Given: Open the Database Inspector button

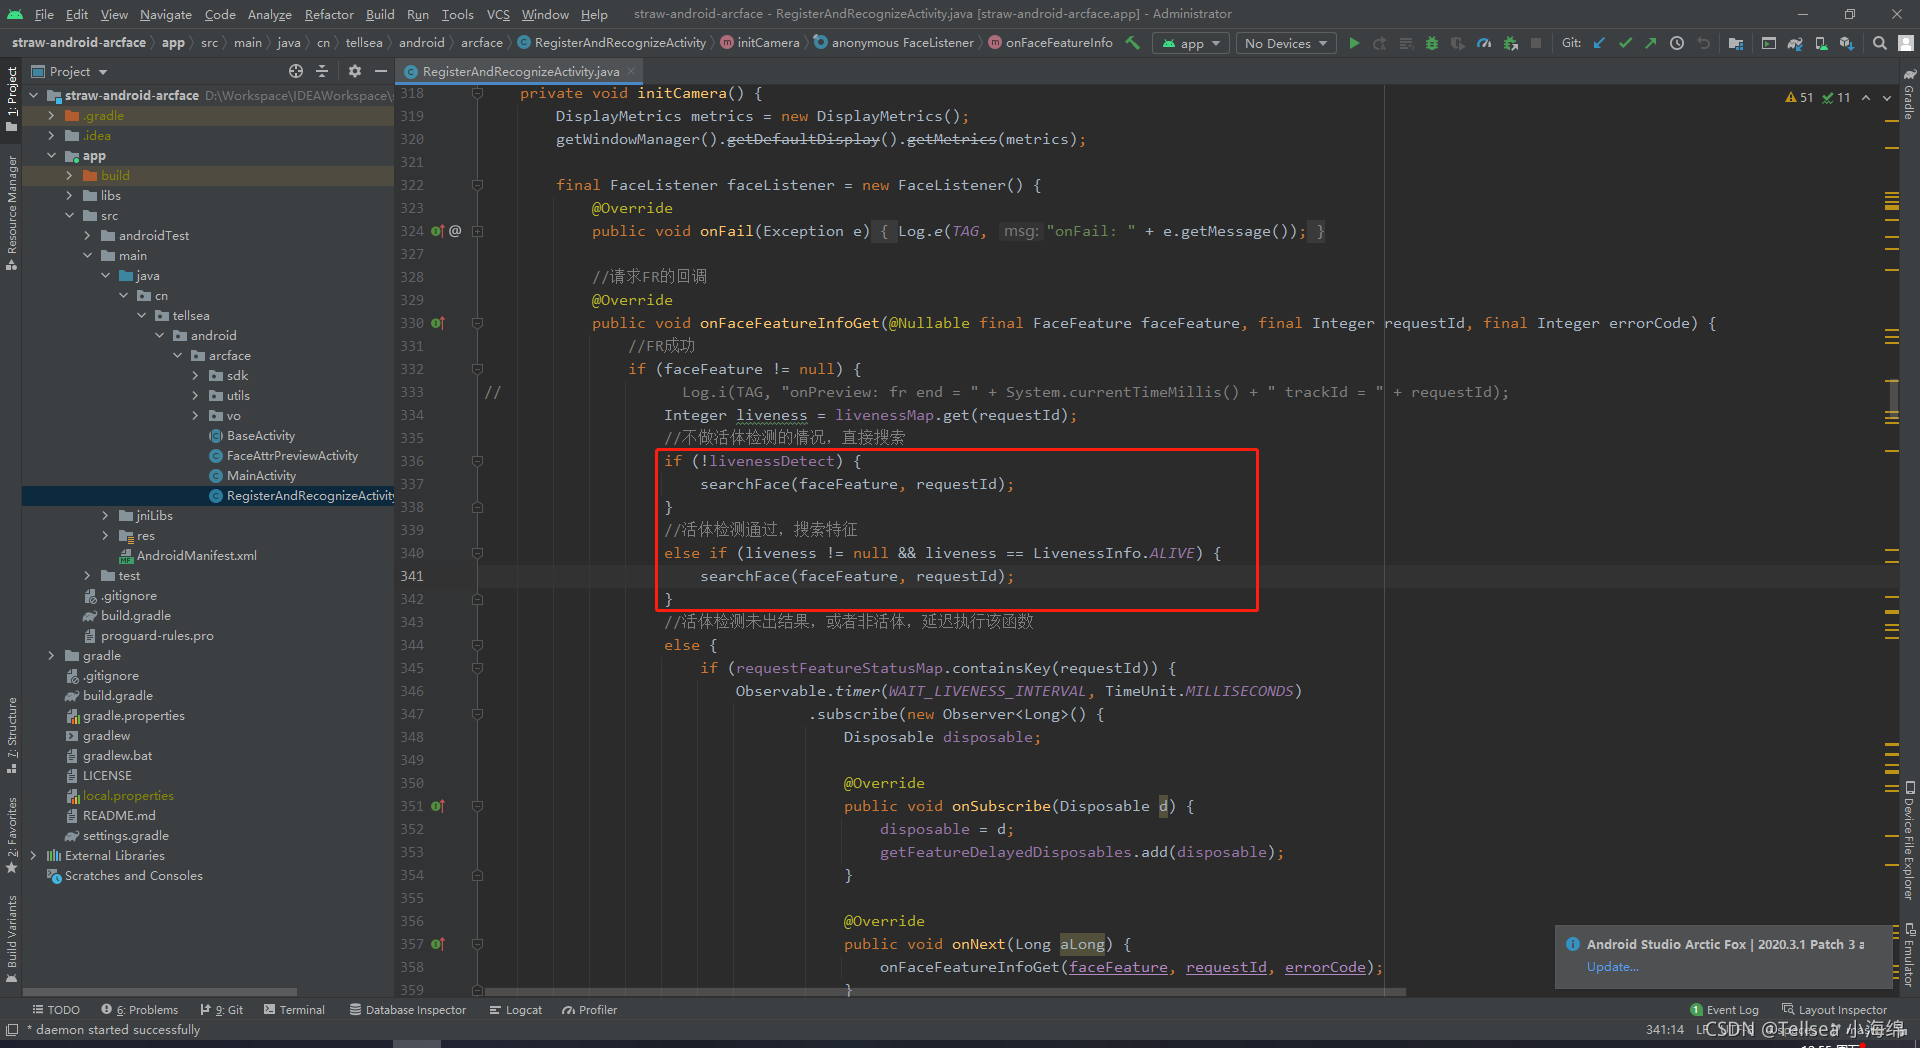Looking at the screenshot, I should tap(408, 1010).
